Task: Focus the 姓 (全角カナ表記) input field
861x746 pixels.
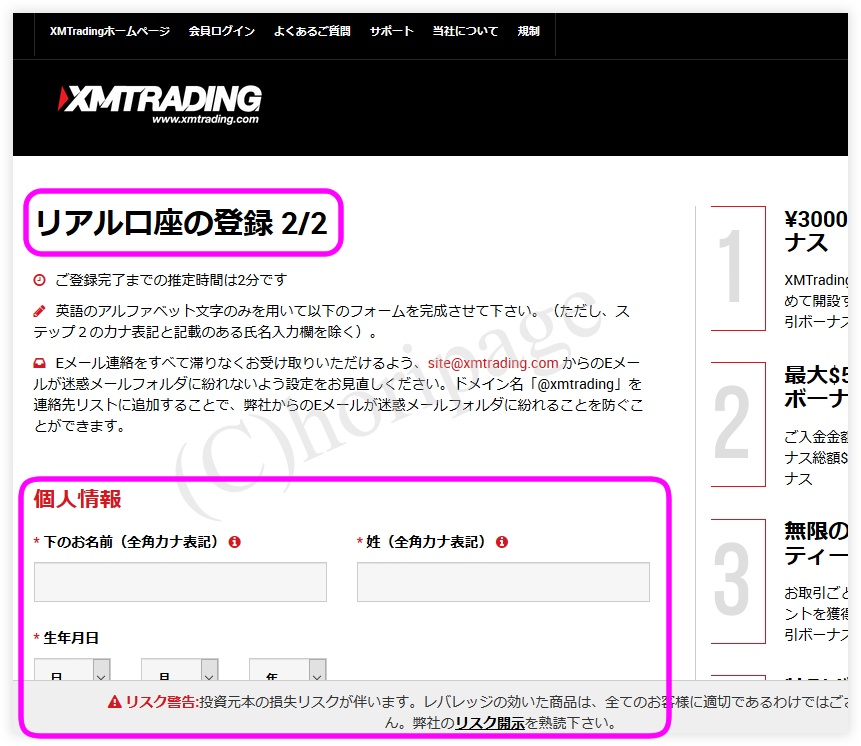Action: pos(503,582)
